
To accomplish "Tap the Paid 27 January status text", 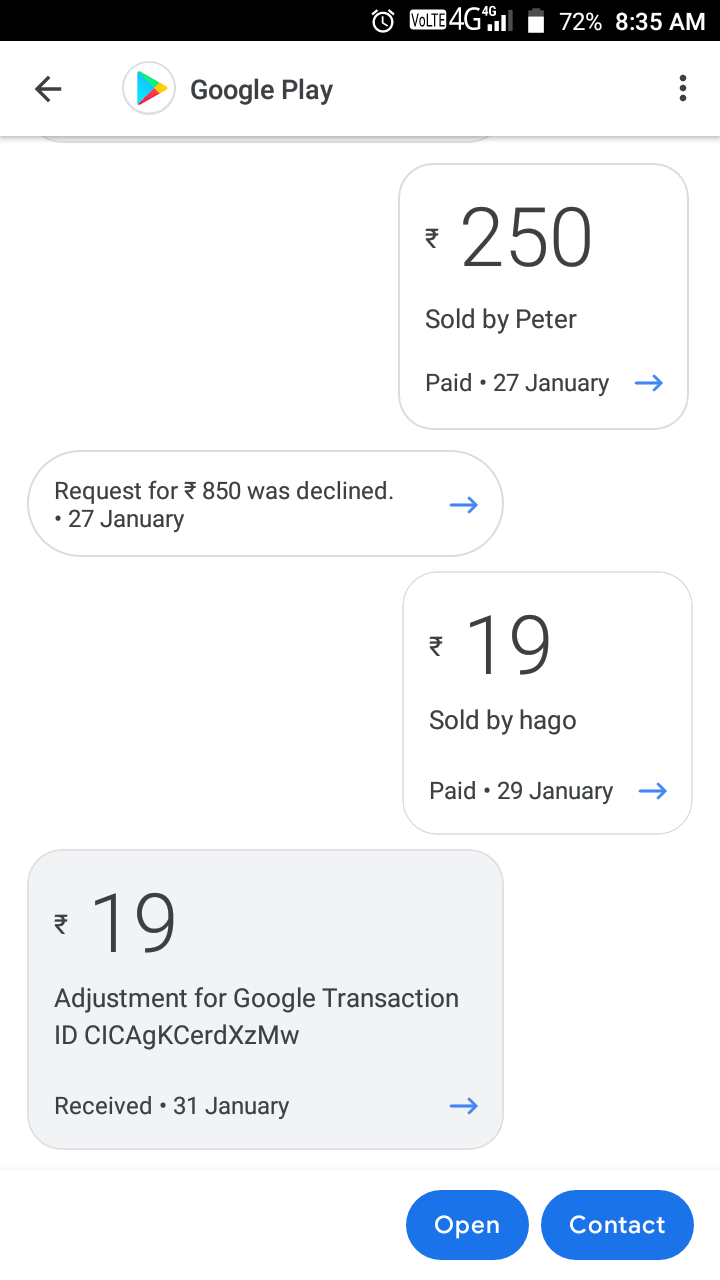I will [x=517, y=383].
